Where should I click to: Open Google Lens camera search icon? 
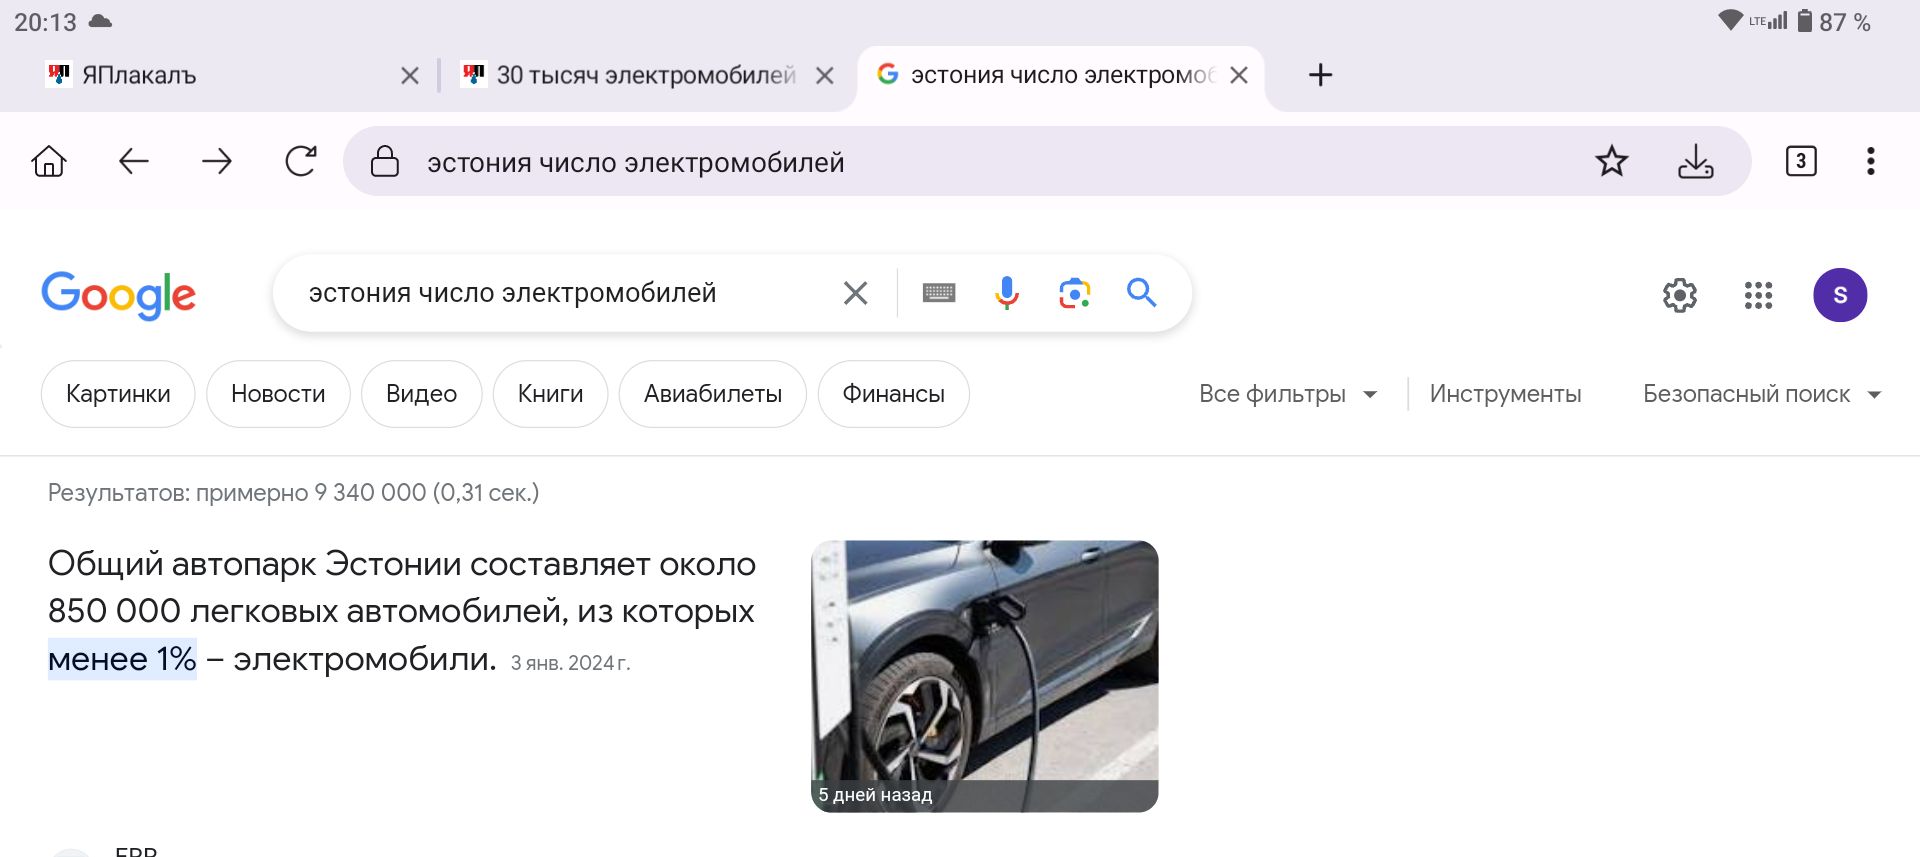pyautogui.click(x=1074, y=293)
